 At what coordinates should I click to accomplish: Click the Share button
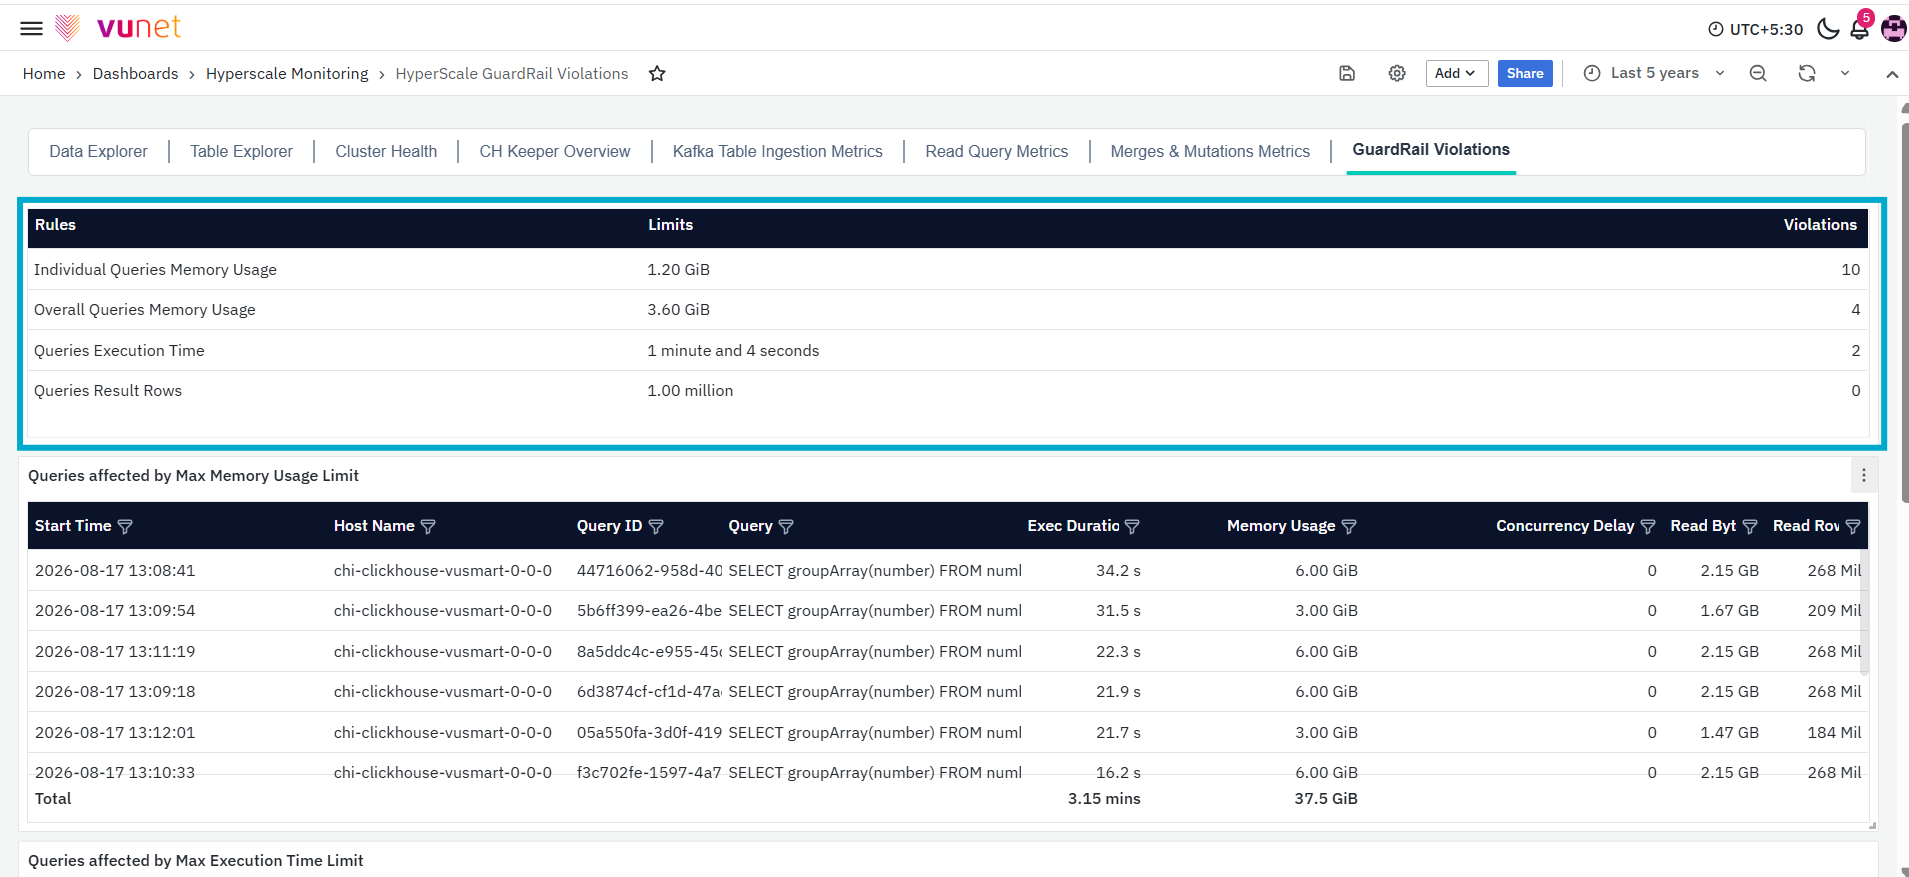click(1525, 73)
